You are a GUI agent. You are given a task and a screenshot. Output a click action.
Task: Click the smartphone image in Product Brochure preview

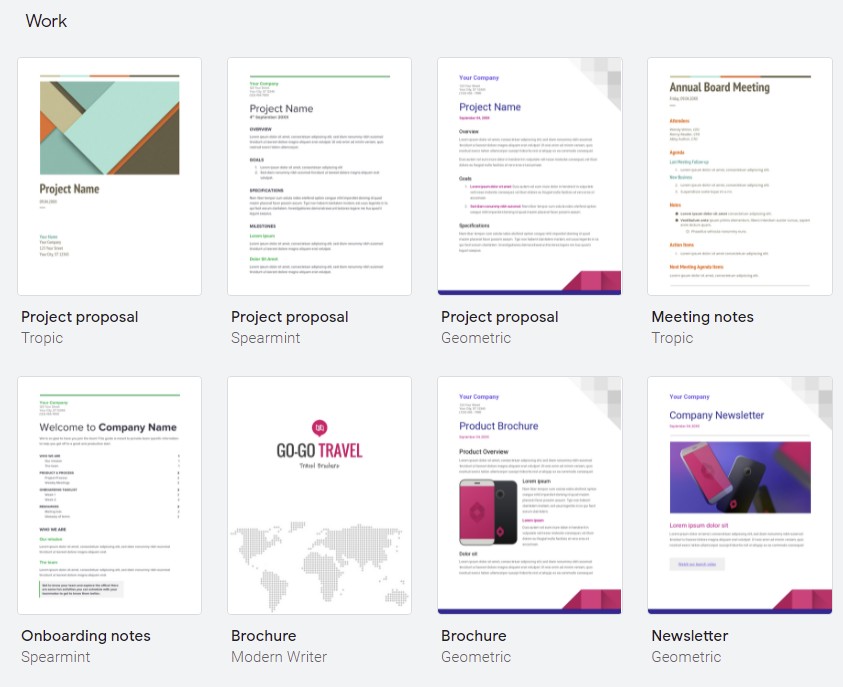click(x=487, y=512)
